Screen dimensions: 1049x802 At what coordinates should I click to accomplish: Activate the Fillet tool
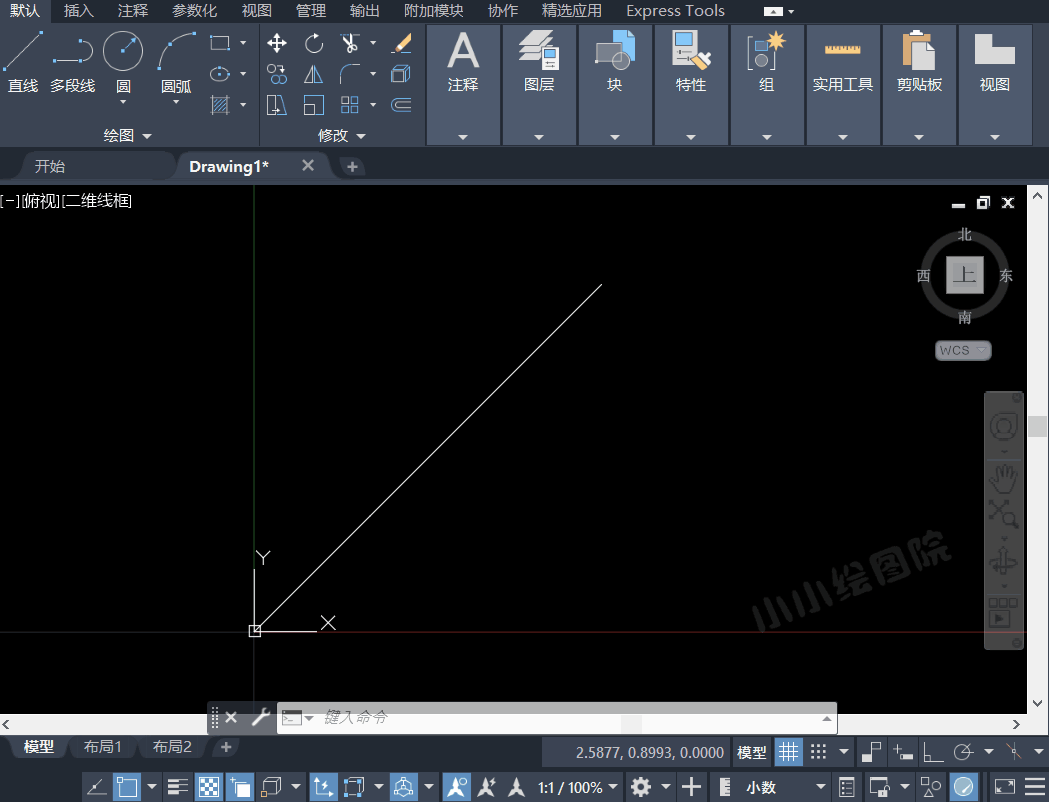tap(349, 74)
